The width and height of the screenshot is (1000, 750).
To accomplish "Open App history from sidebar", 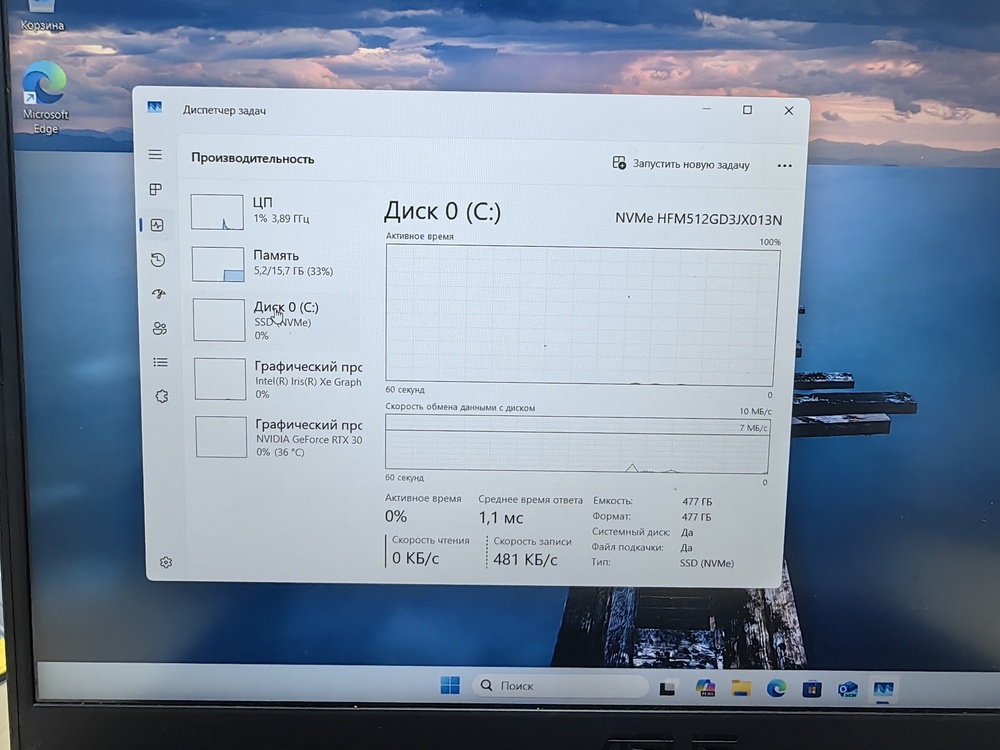I will click(x=157, y=260).
